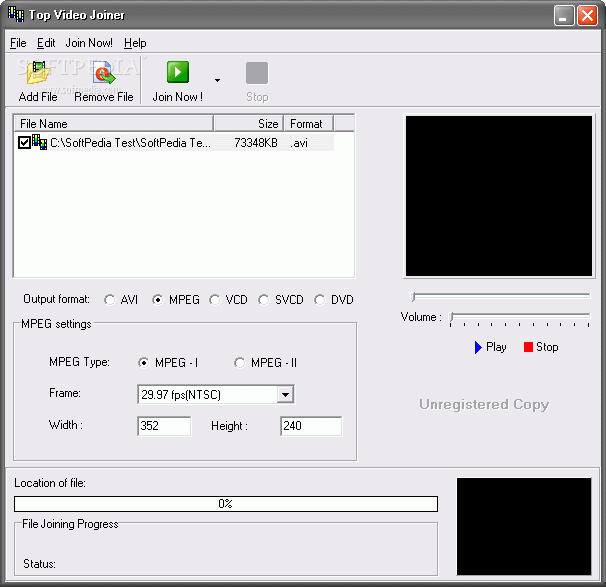606x587 pixels.
Task: Click the Format column header
Action: (x=308, y=124)
